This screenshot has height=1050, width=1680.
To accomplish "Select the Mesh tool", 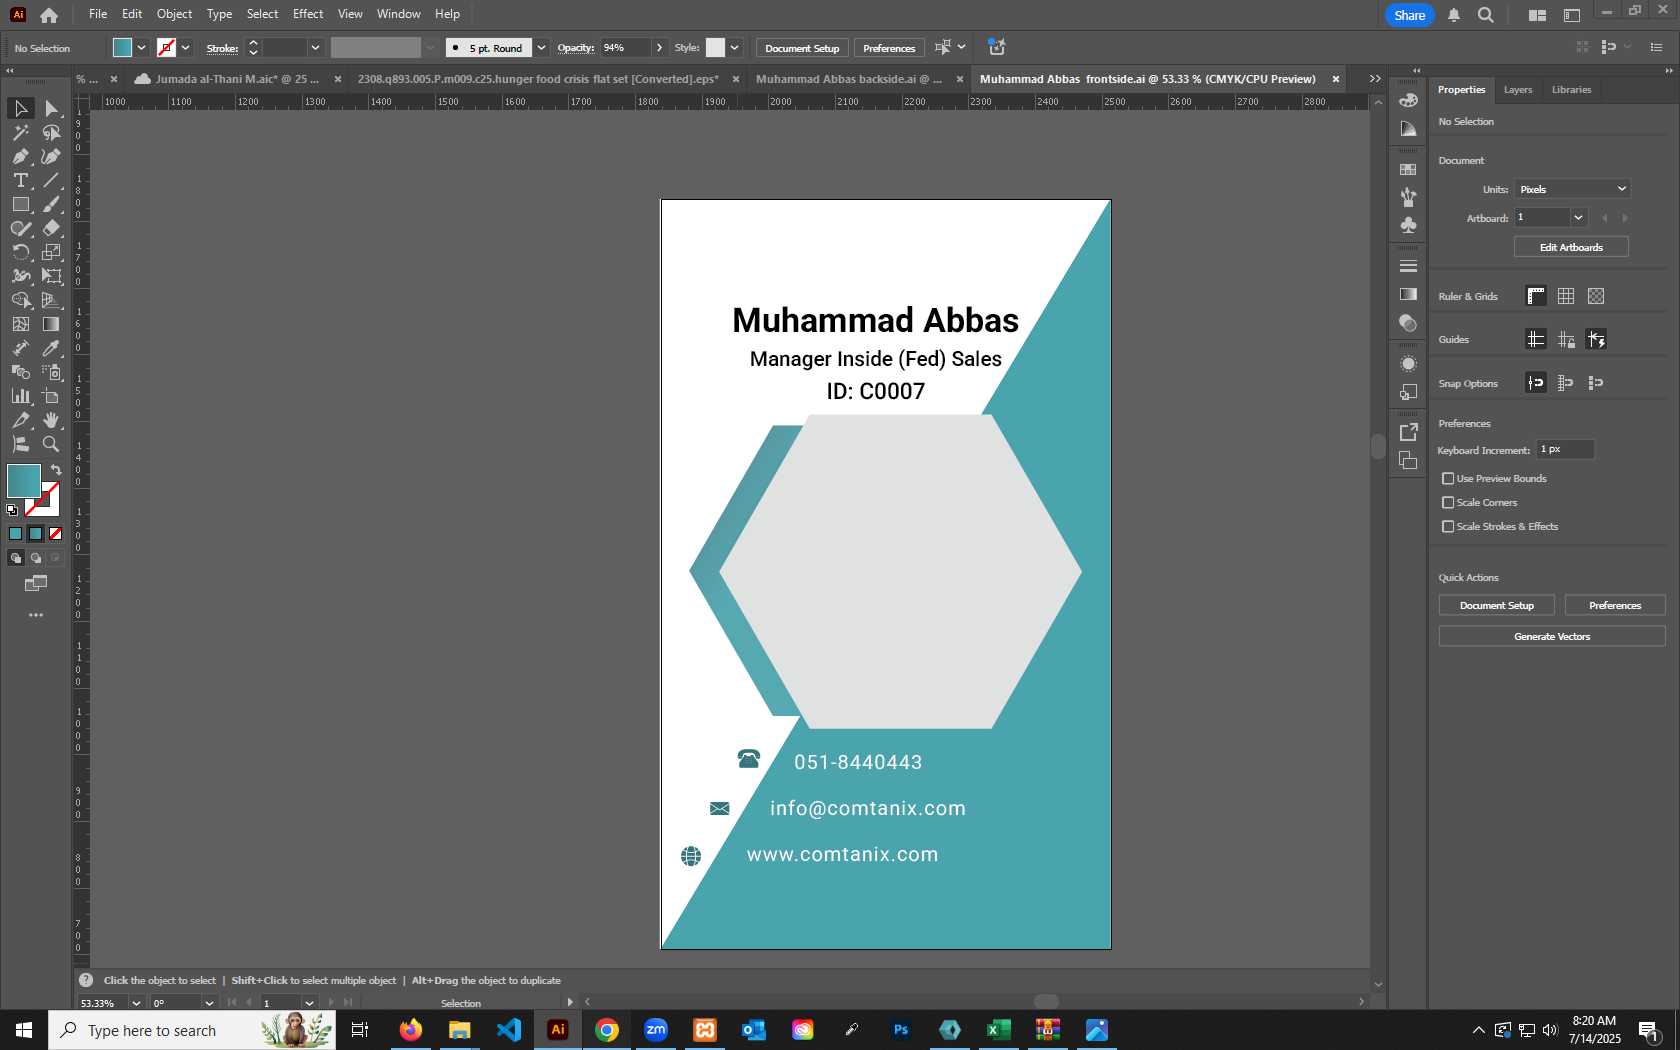I will click(20, 324).
